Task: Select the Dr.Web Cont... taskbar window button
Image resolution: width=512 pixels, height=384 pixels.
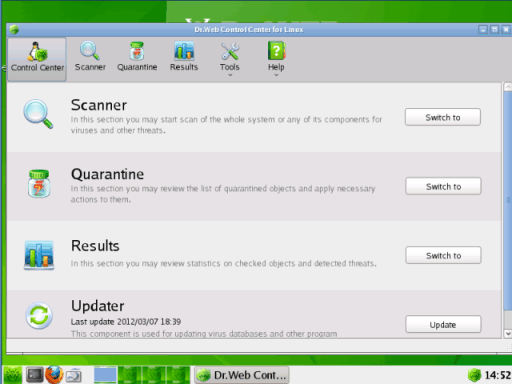Action: pos(242,375)
